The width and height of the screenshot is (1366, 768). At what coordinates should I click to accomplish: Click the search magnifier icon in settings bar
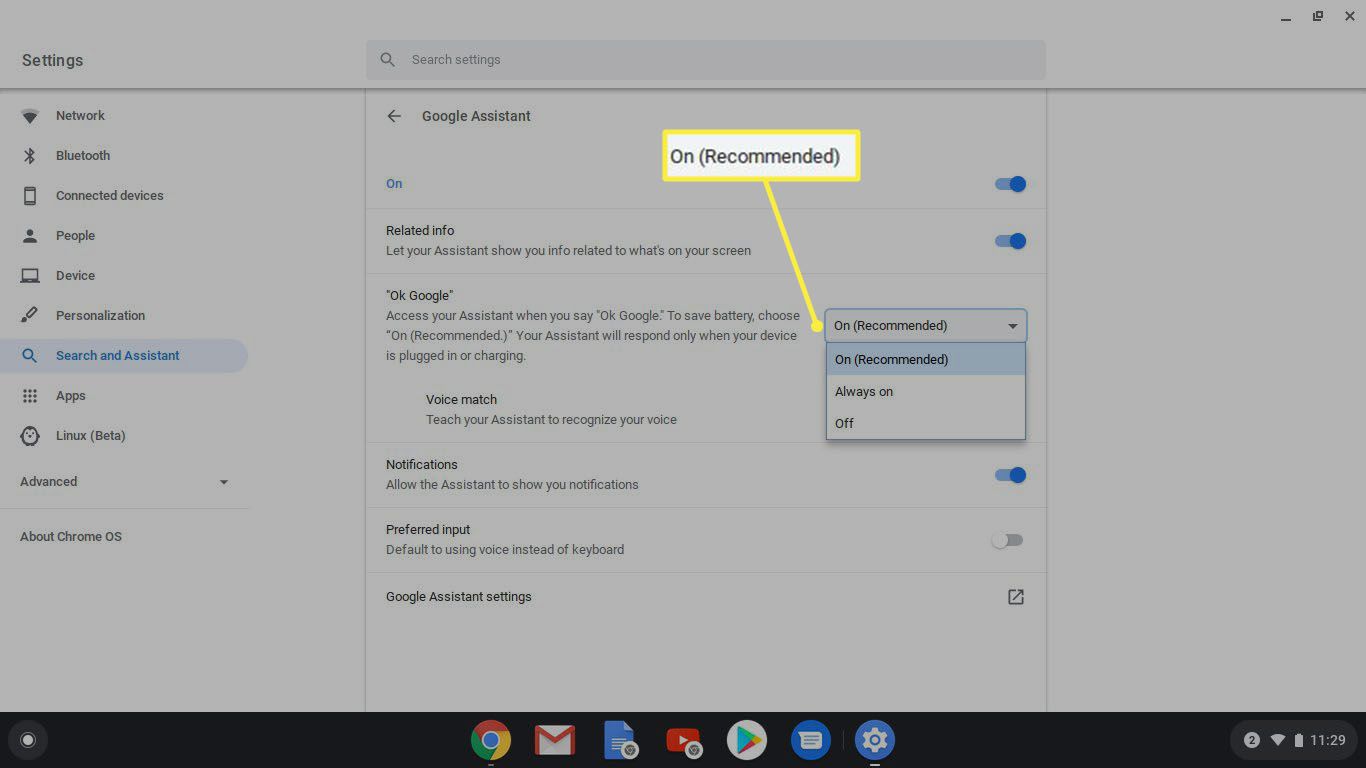(x=388, y=60)
